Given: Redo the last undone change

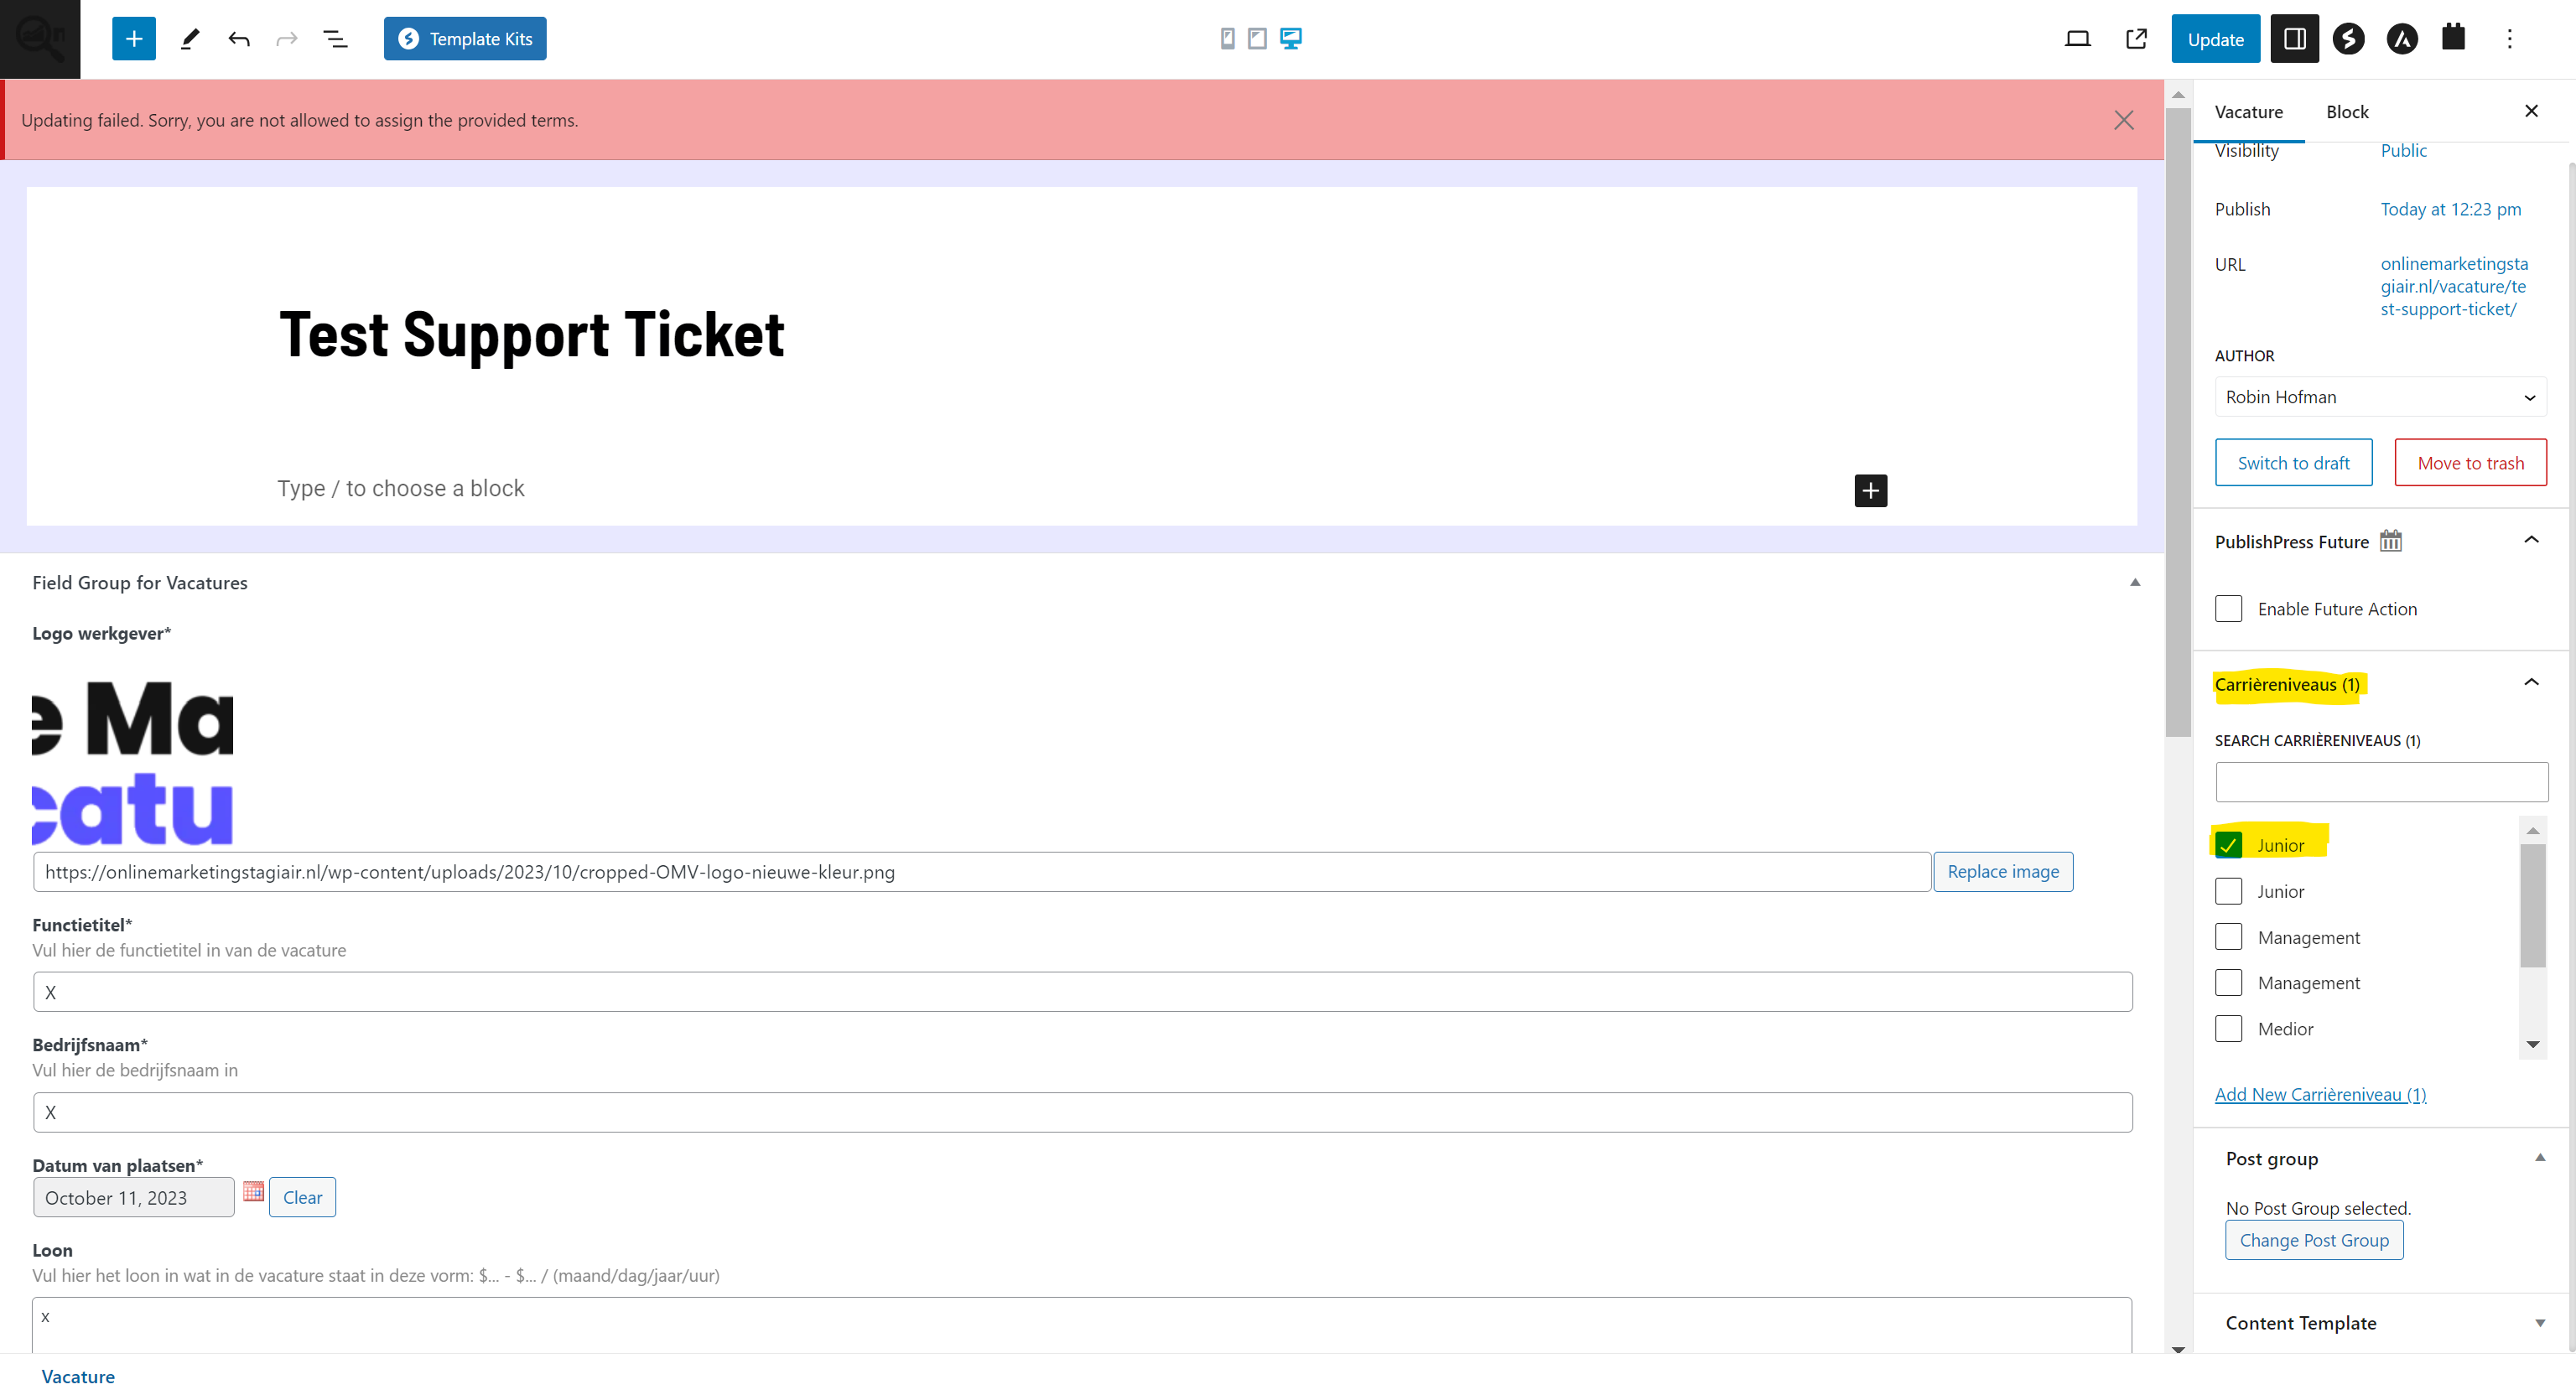Looking at the screenshot, I should 287,39.
